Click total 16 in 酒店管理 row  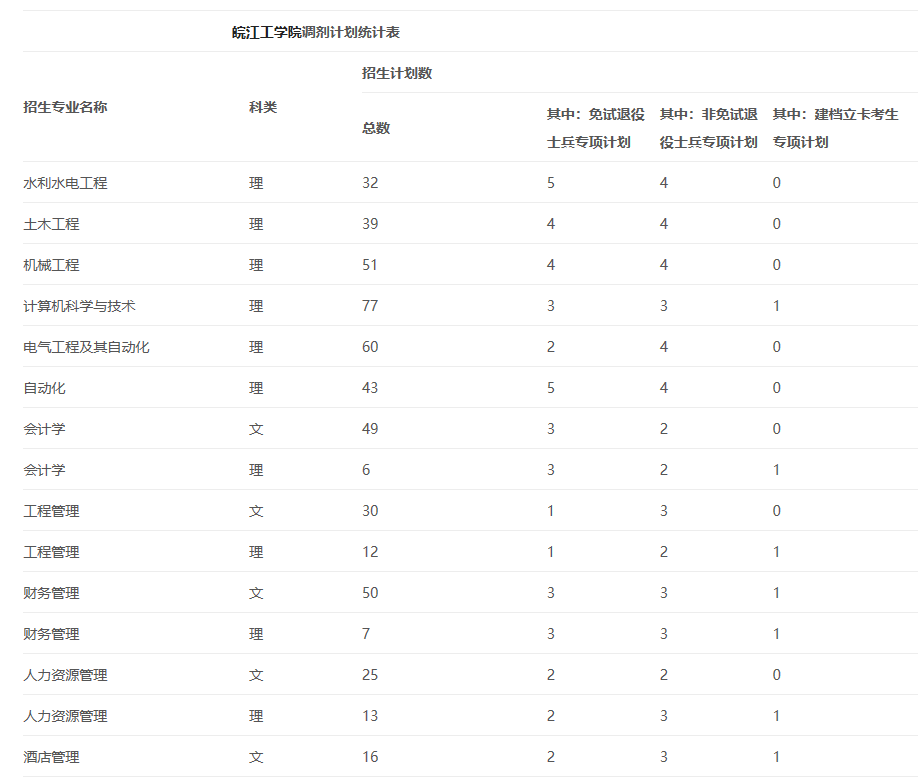coord(370,757)
